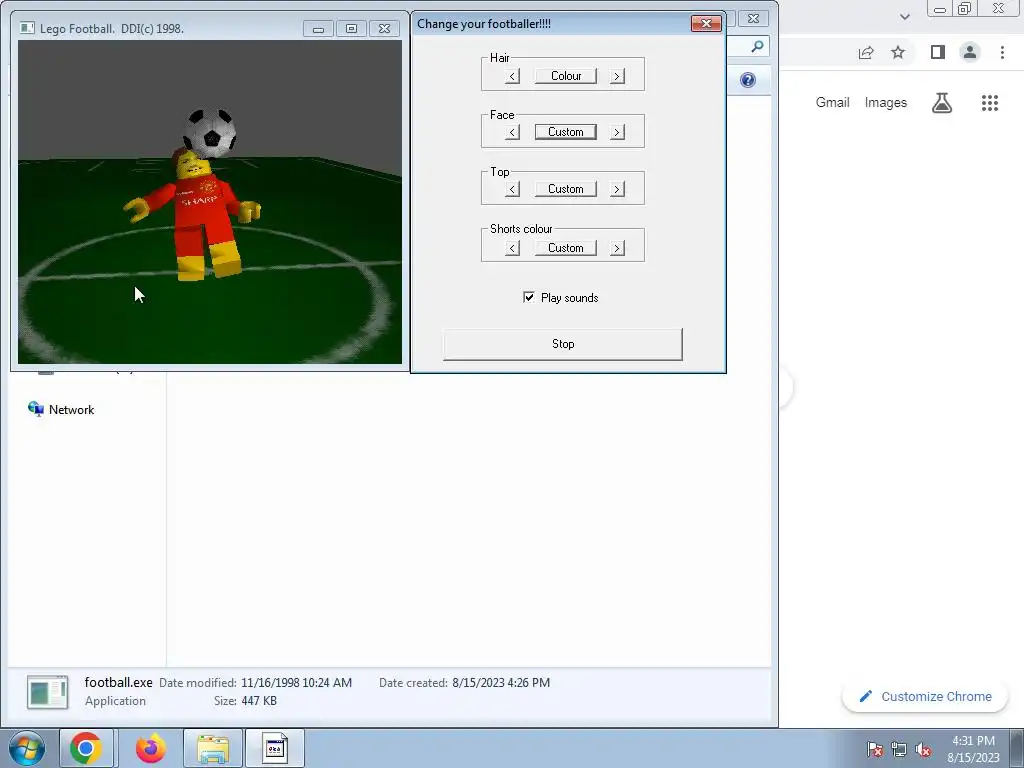The image size is (1024, 768).
Task: Click the previous Top arrow button
Action: (x=513, y=189)
